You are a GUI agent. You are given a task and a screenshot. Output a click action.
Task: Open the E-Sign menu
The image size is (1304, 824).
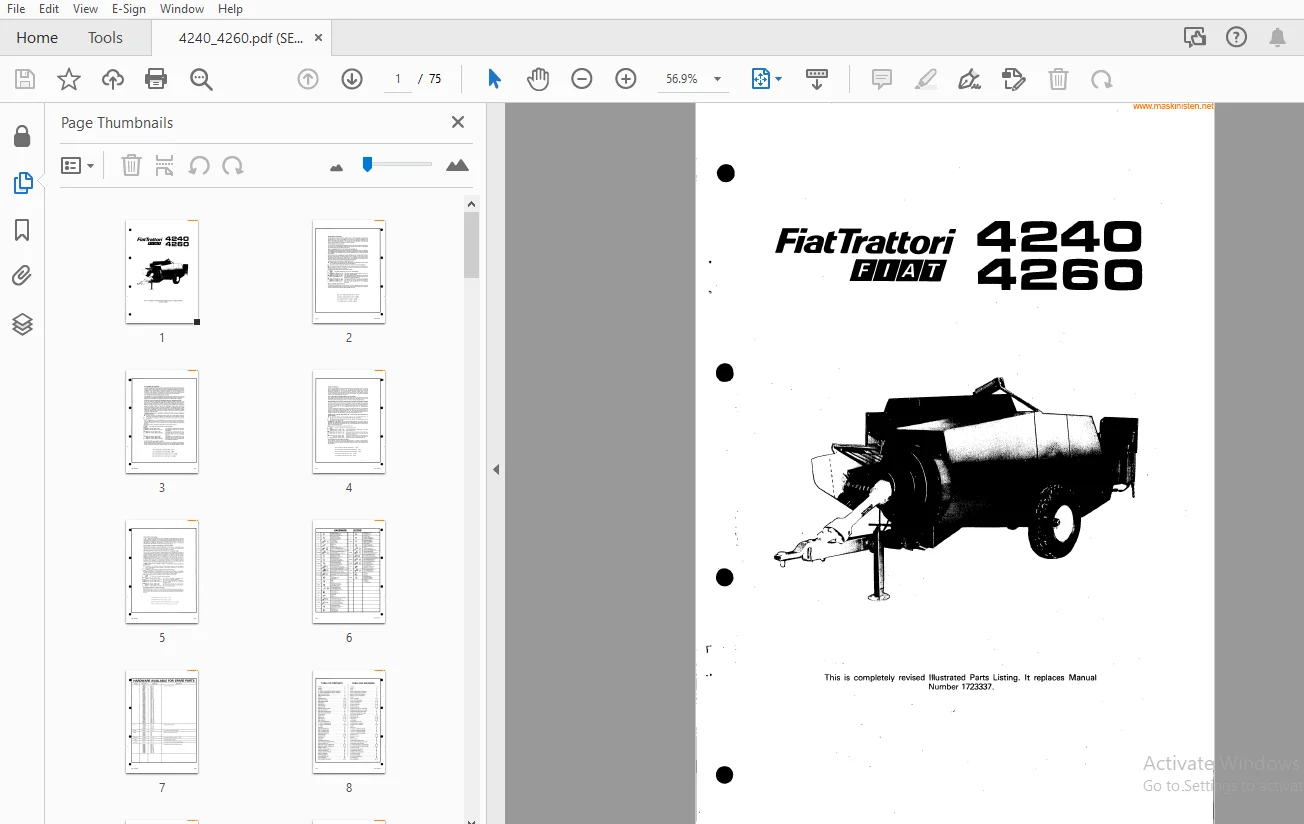click(x=129, y=9)
